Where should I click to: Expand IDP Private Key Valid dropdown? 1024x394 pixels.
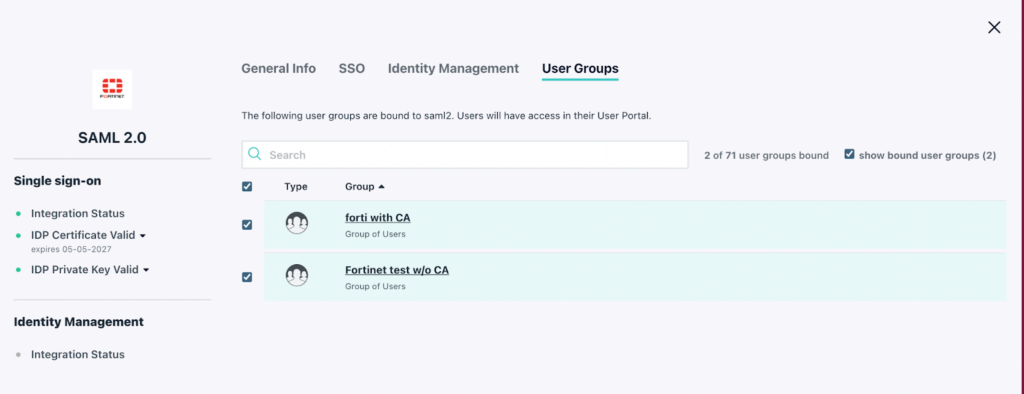click(x=146, y=270)
